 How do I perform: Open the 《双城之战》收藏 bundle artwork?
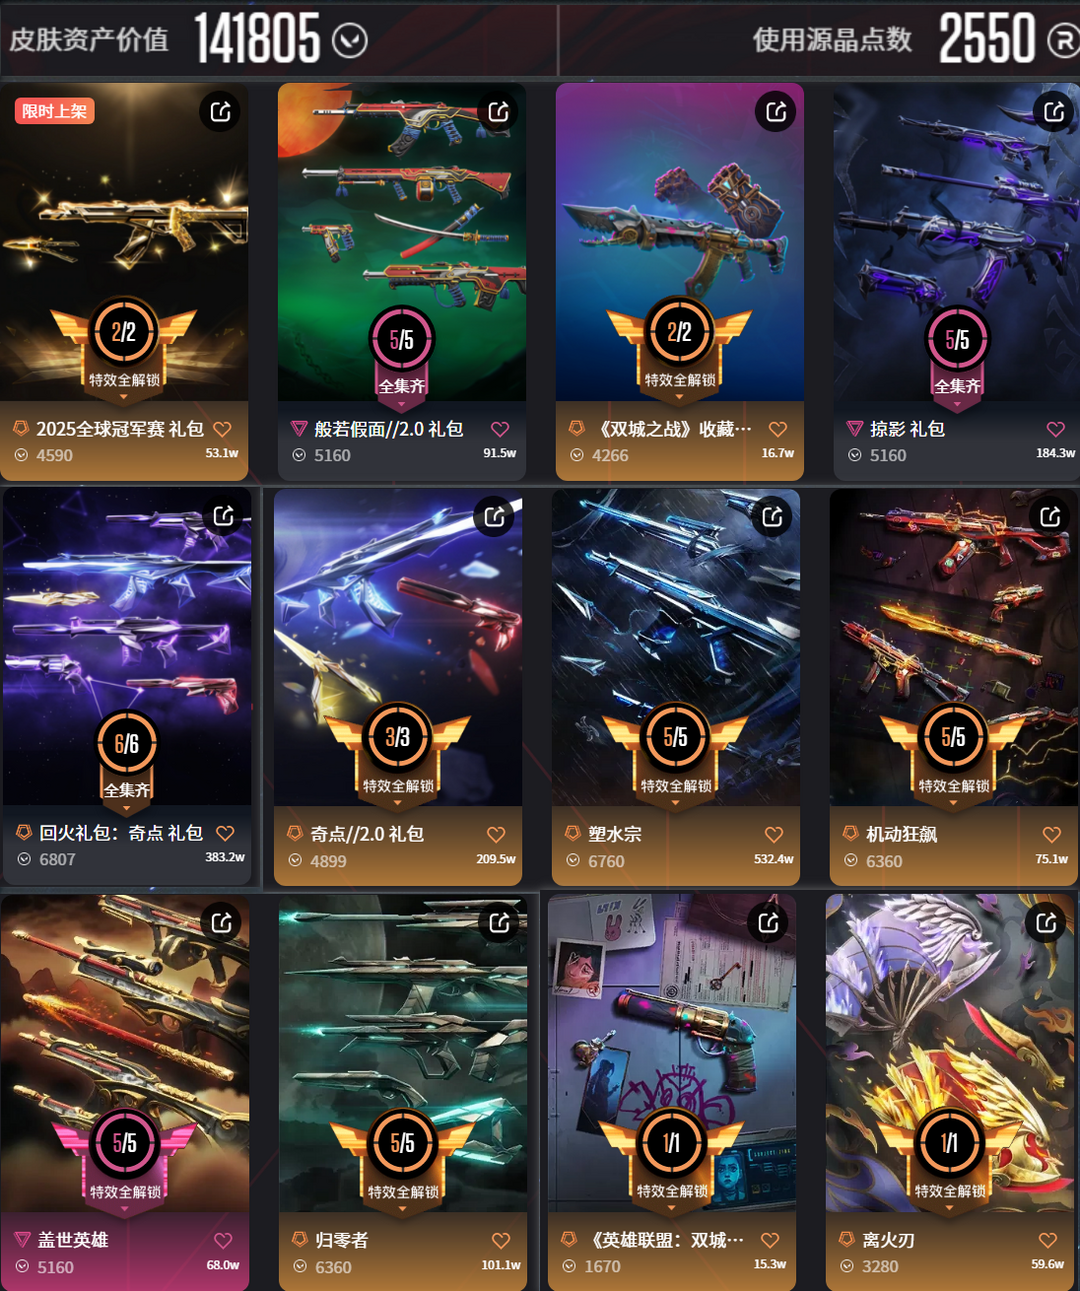pyautogui.click(x=680, y=242)
